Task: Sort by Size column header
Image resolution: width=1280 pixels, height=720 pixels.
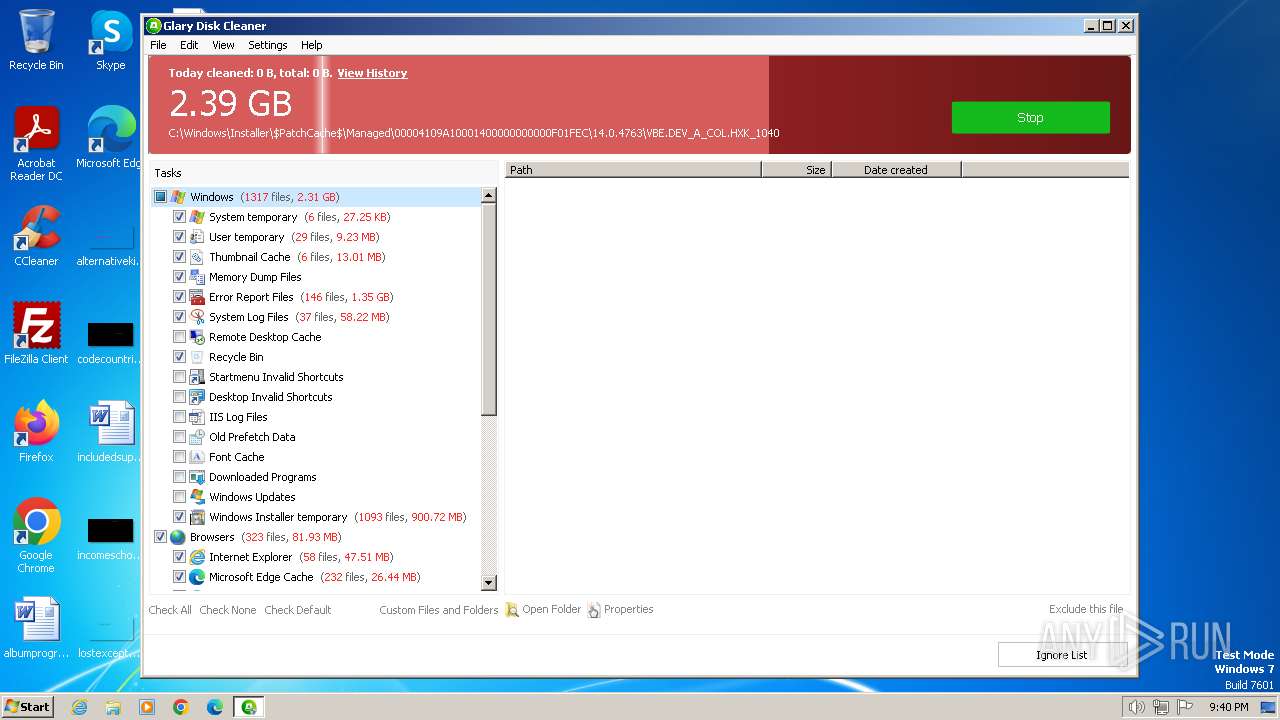Action: (797, 170)
